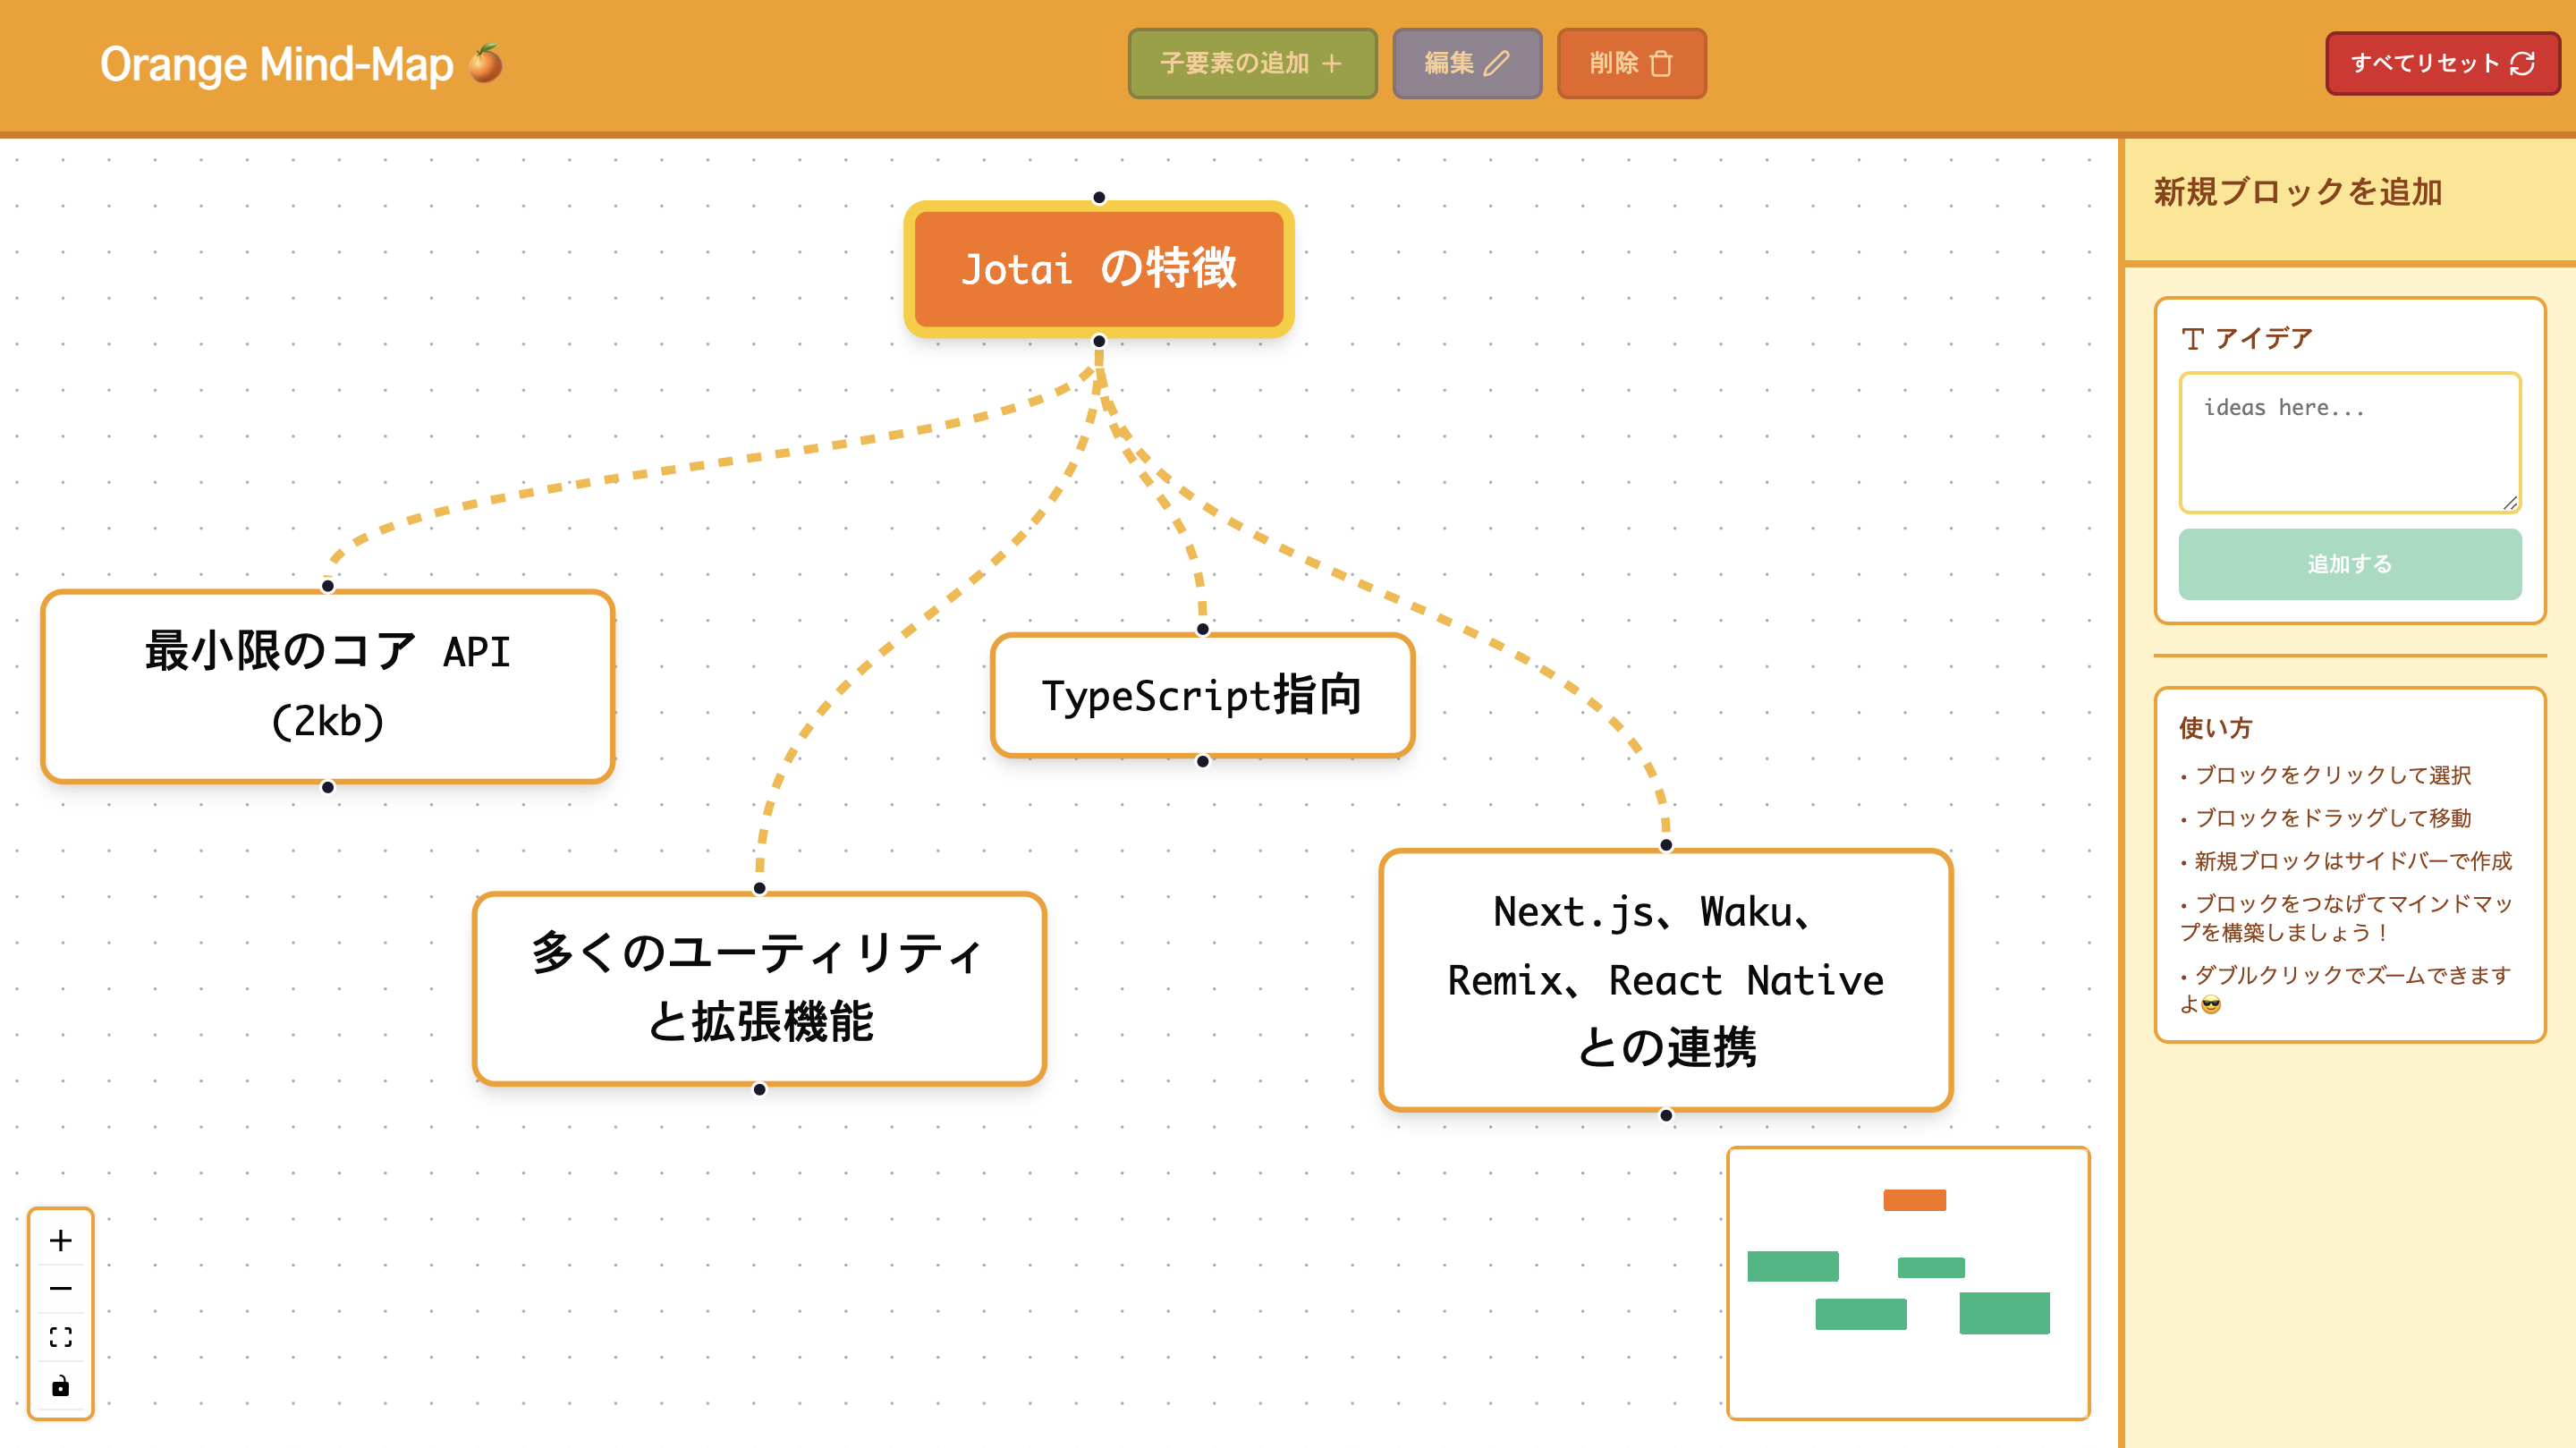Select the Next.js、Waku、Remix node
The width and height of the screenshot is (2576, 1448).
pos(1665,979)
